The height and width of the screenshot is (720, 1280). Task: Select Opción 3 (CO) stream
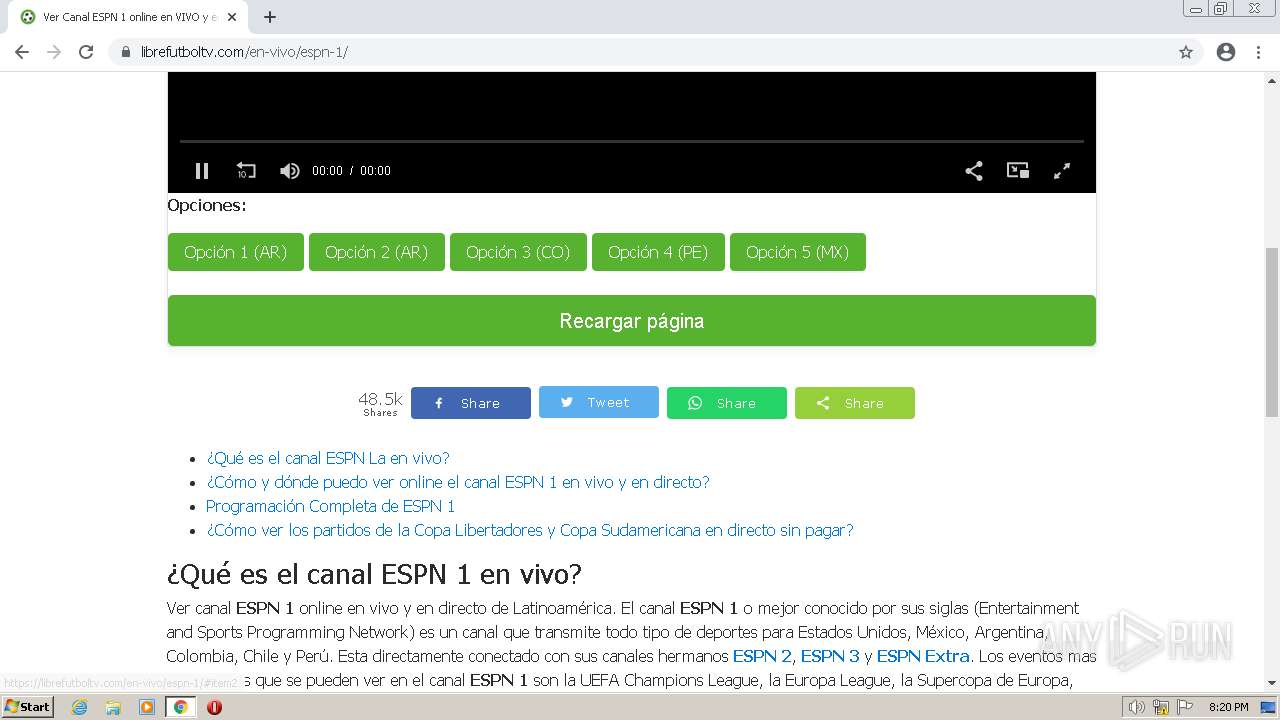pyautogui.click(x=518, y=252)
